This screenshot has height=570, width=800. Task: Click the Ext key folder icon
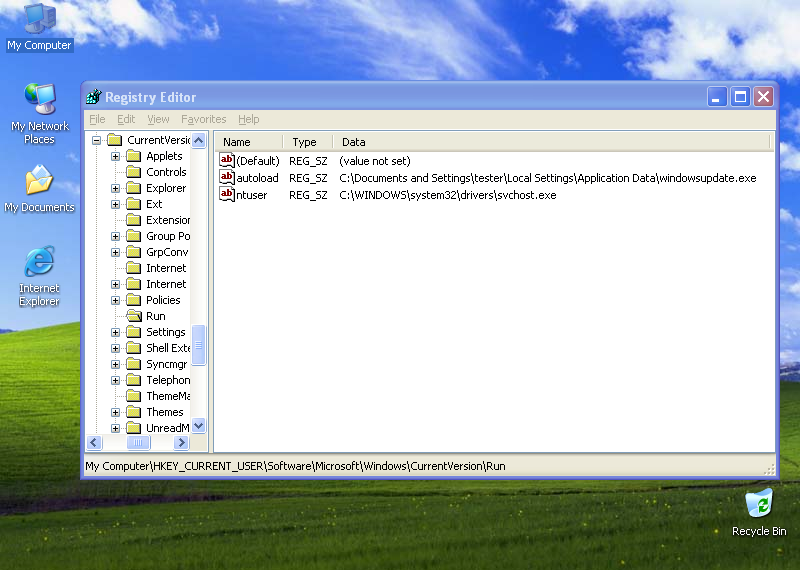tap(134, 204)
